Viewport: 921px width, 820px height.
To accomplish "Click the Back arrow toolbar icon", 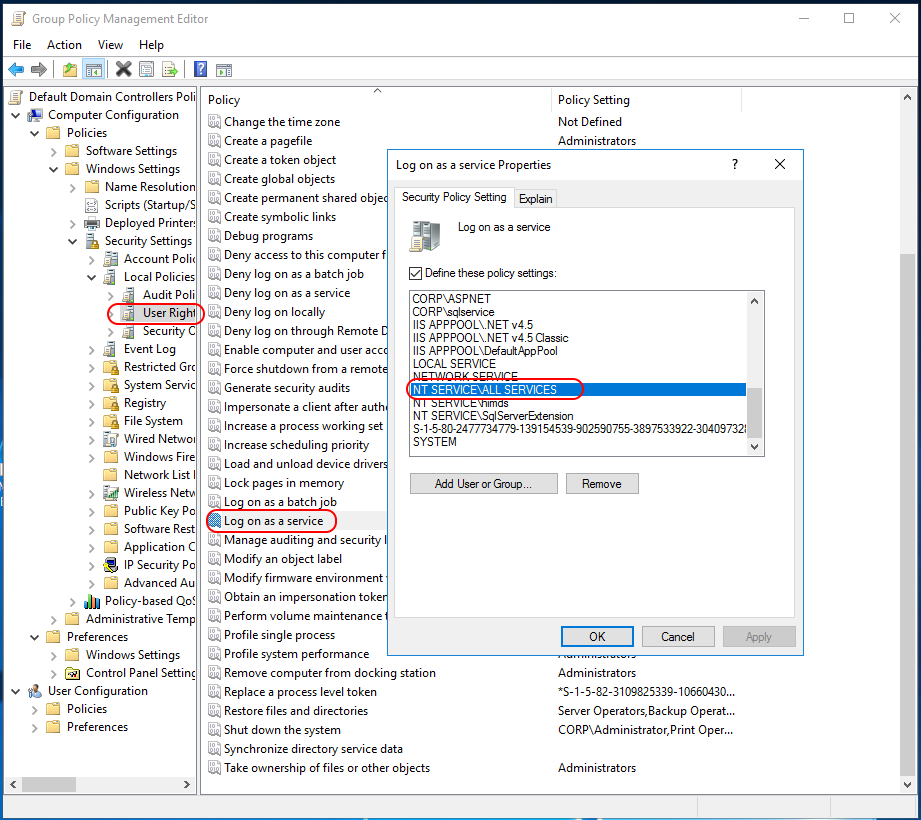I will [x=16, y=69].
